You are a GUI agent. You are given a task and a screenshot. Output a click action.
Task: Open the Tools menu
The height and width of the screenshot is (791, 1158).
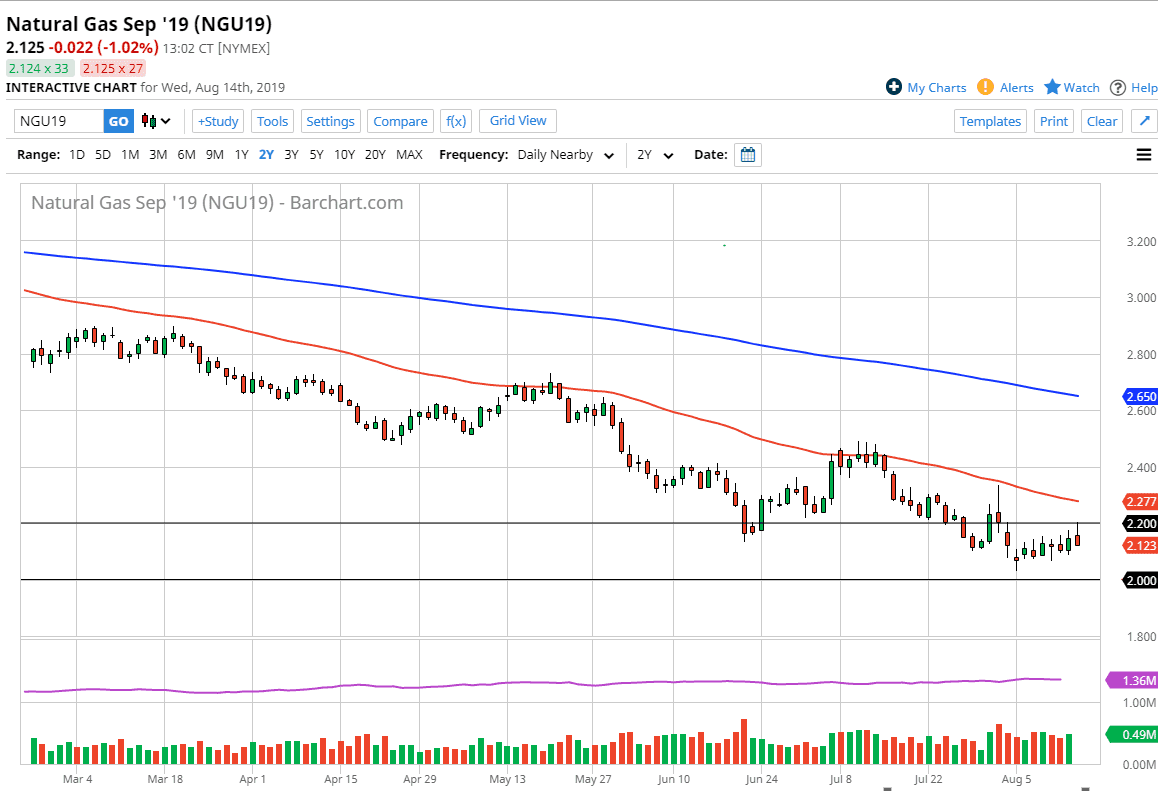click(x=272, y=121)
